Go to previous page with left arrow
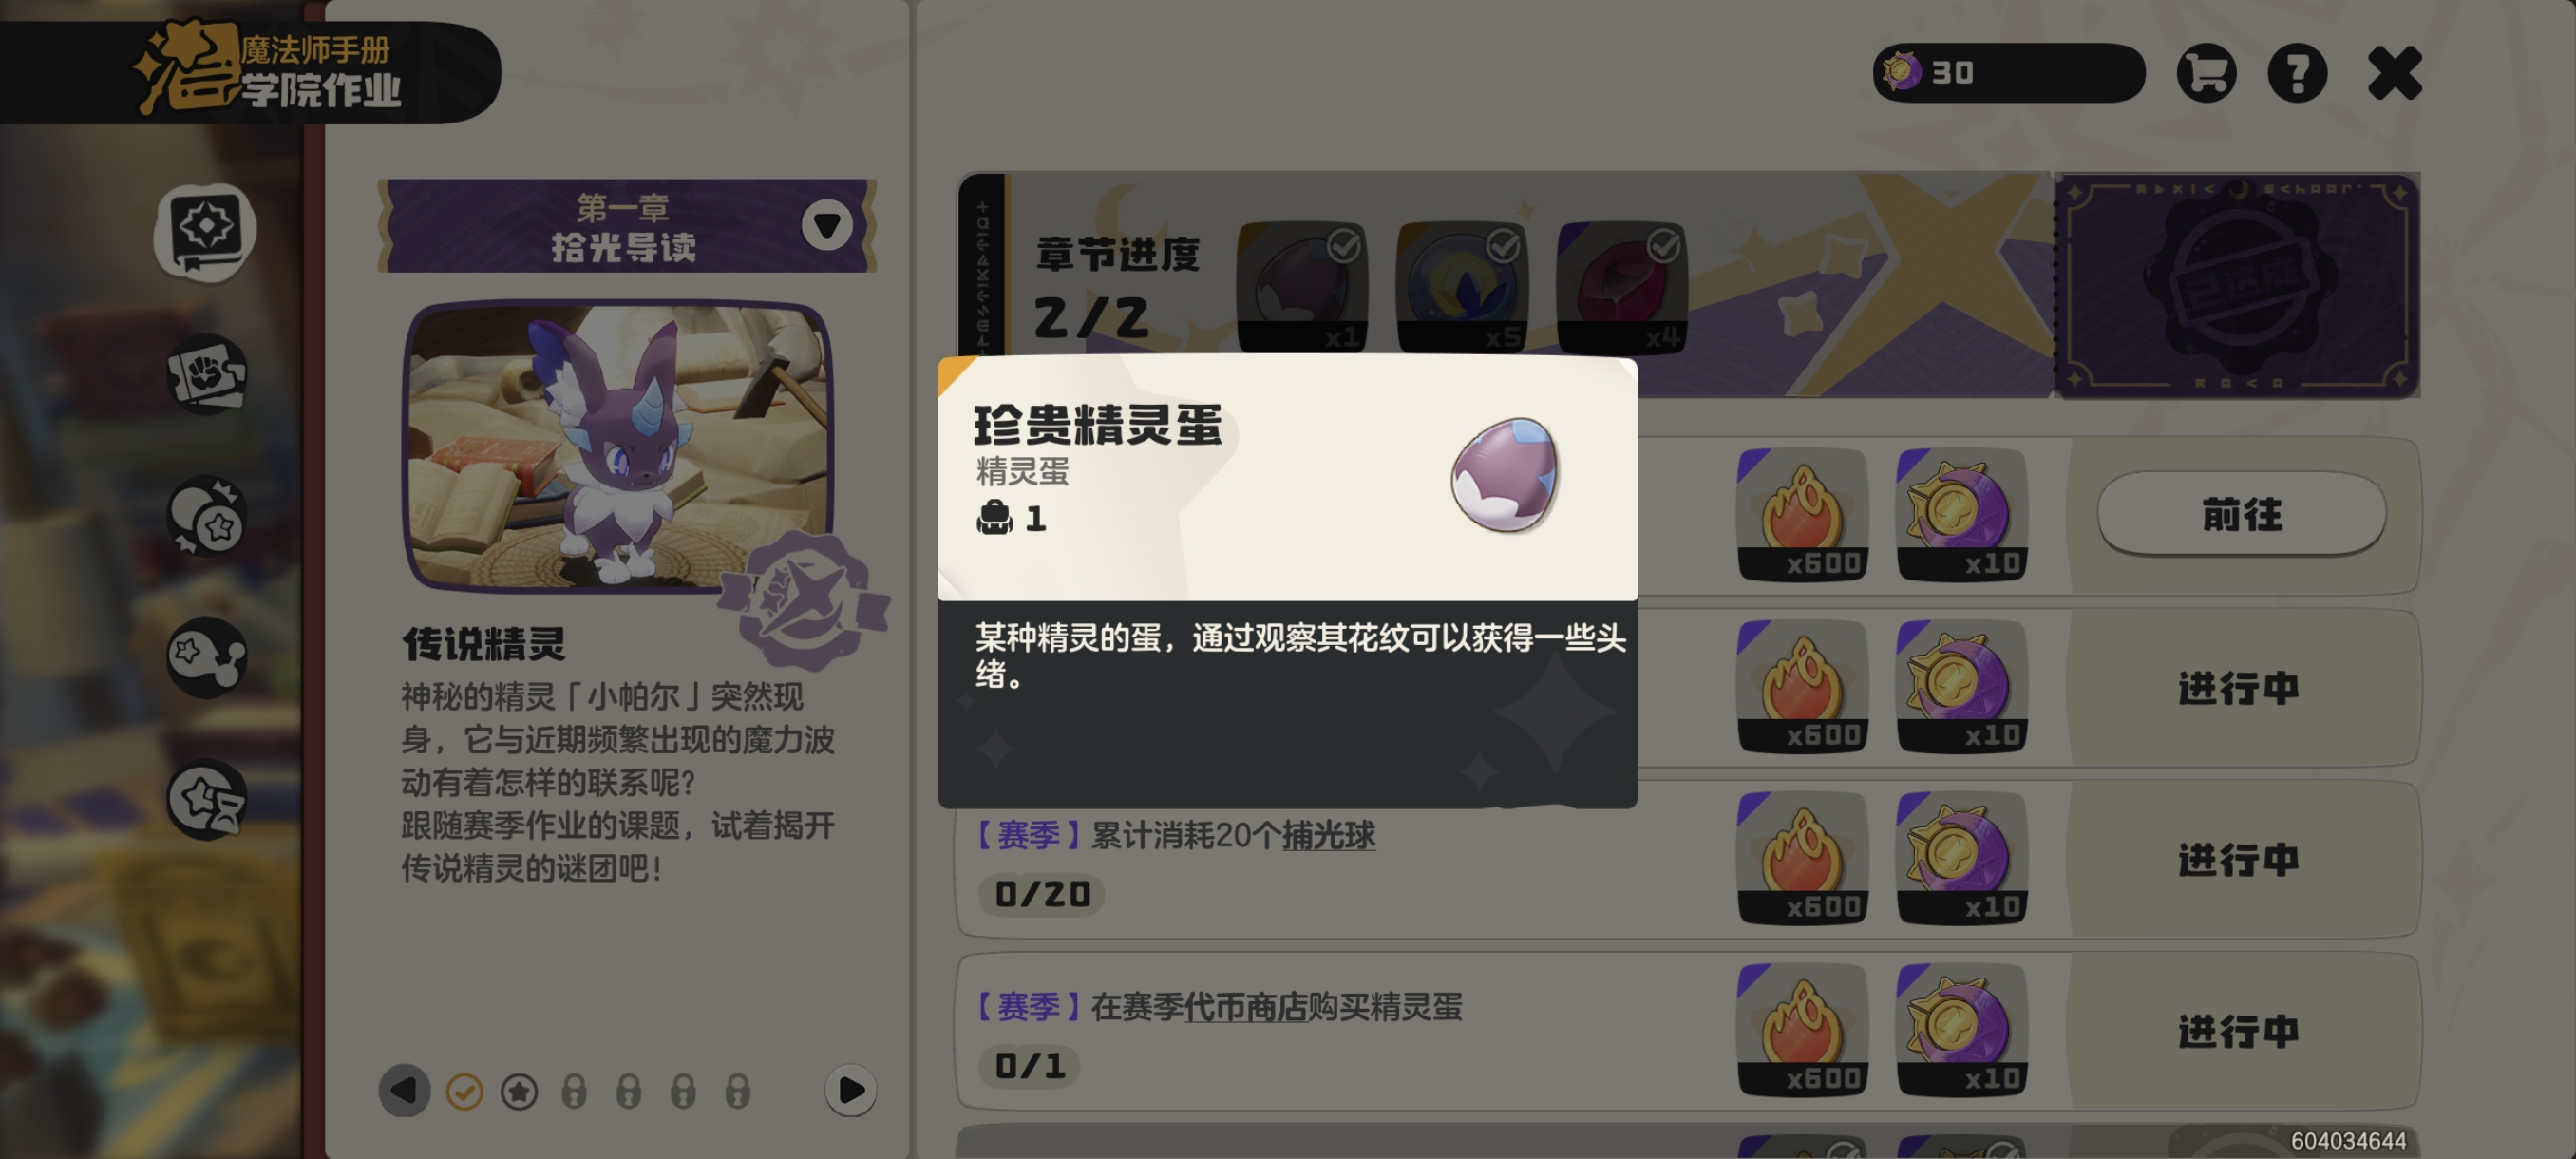Viewport: 2576px width, 1159px height. click(404, 1090)
